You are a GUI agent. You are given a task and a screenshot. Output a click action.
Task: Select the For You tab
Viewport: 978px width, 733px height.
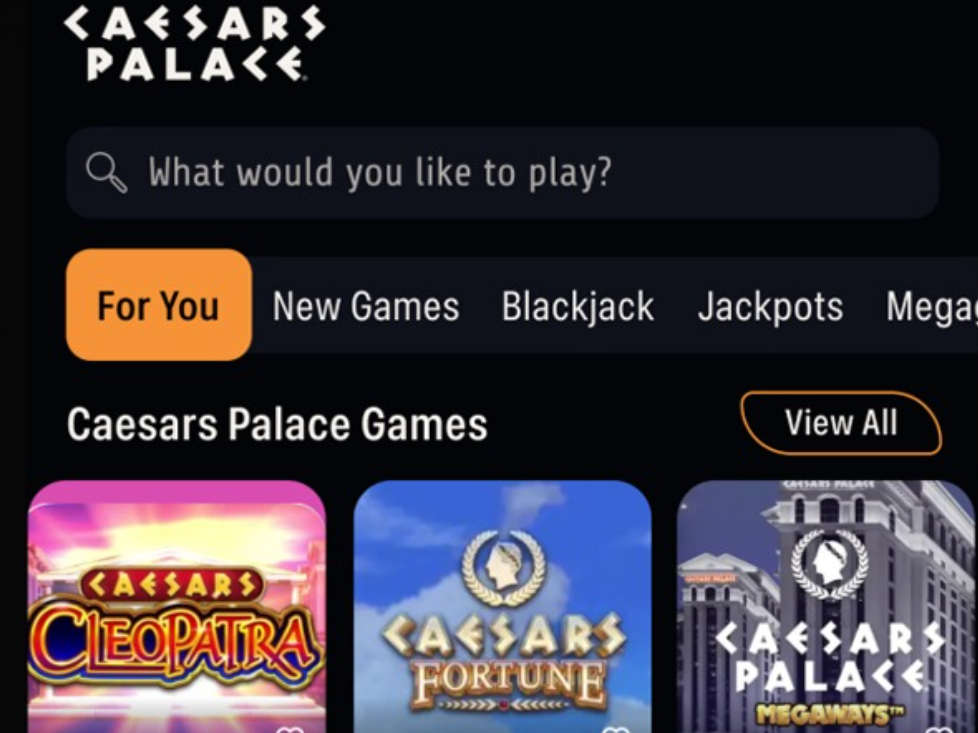tap(157, 306)
